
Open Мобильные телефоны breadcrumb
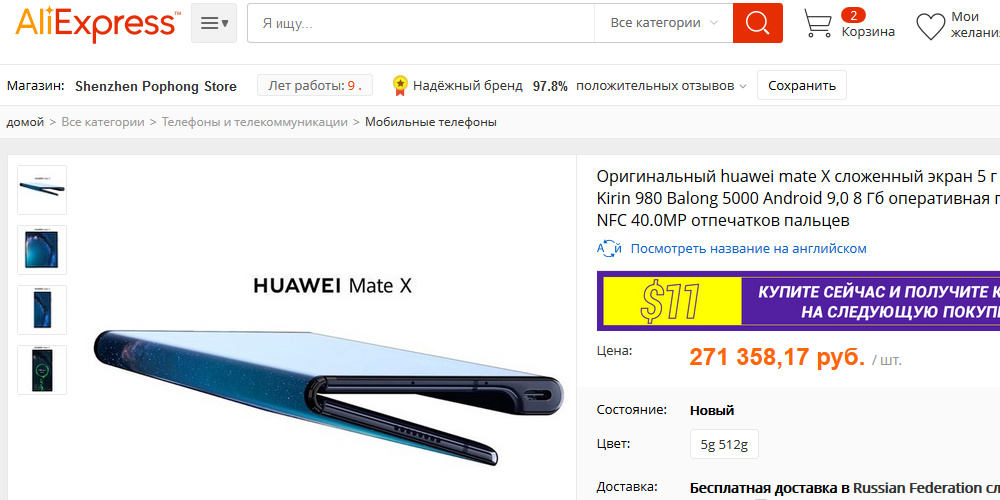430,122
